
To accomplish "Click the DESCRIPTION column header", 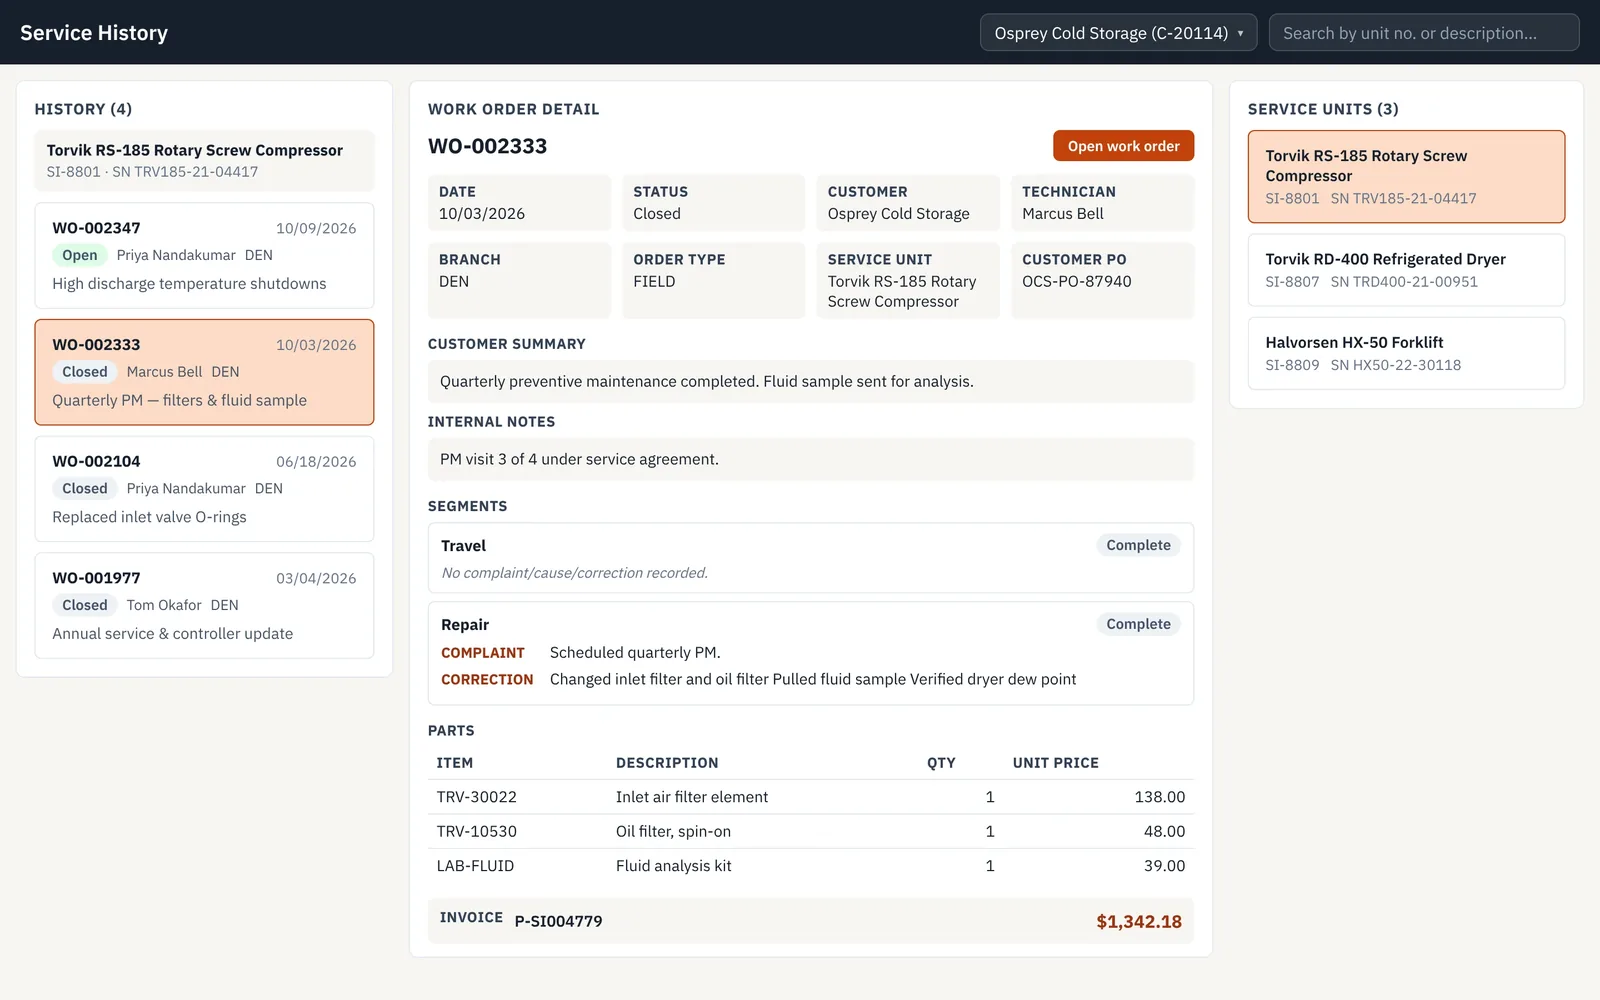I will (667, 763).
